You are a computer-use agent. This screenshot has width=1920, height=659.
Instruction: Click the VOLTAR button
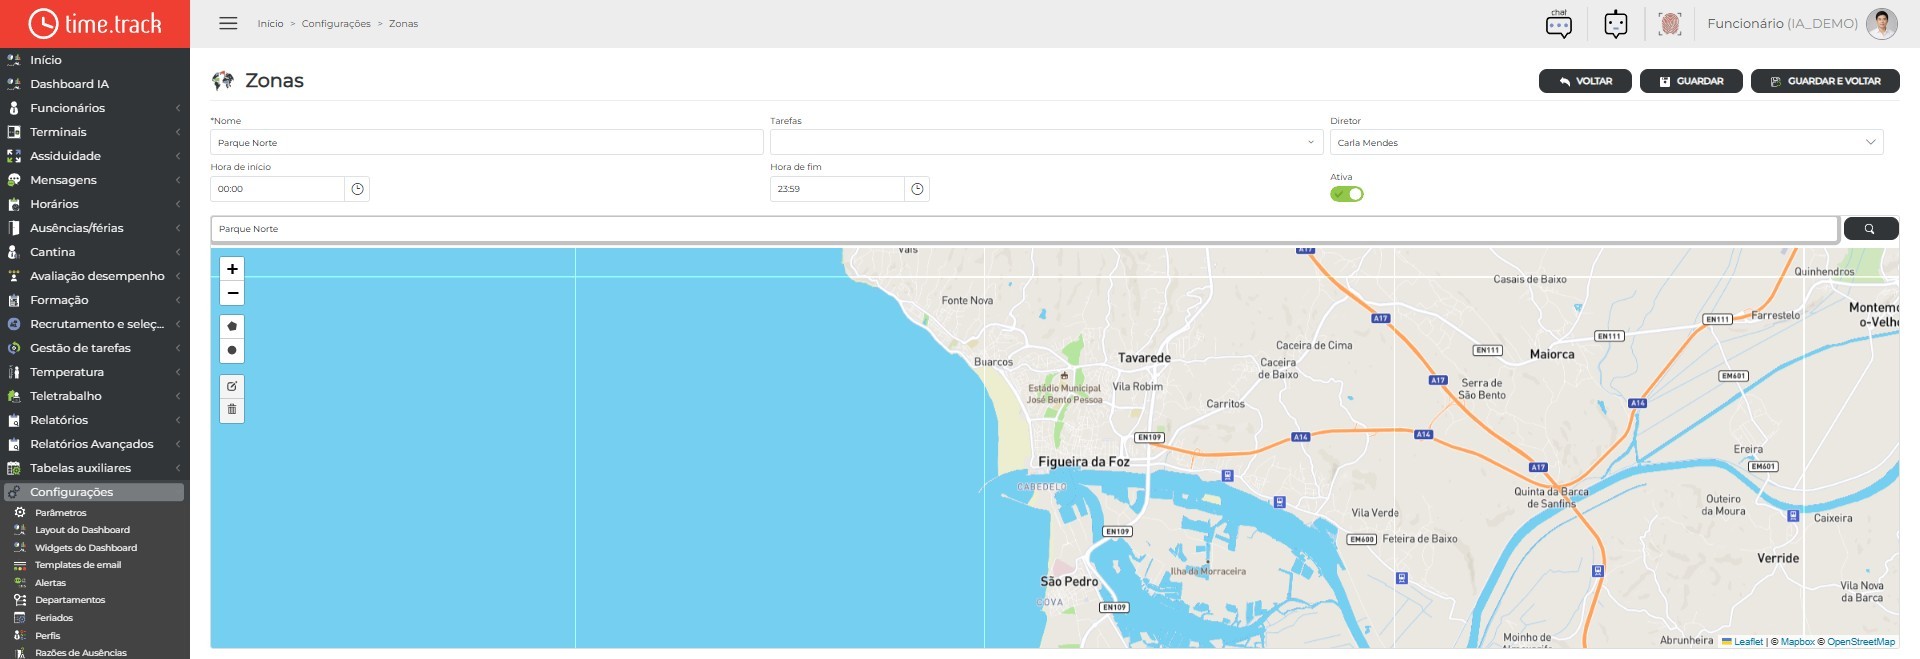tap(1585, 81)
